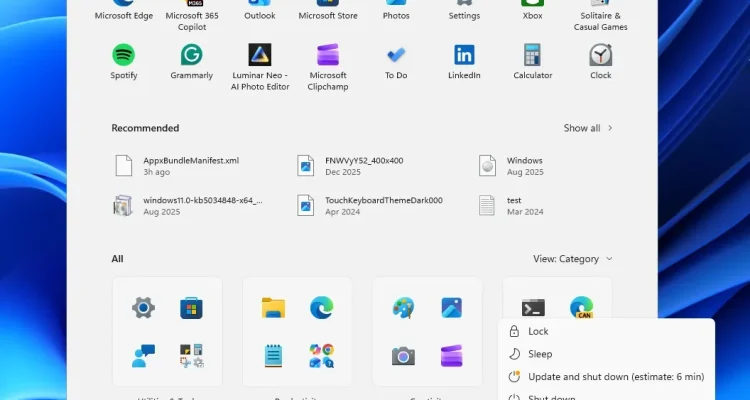The height and width of the screenshot is (400, 750).
Task: Click the 'Xbox' pinned app label
Action: pyautogui.click(x=532, y=16)
